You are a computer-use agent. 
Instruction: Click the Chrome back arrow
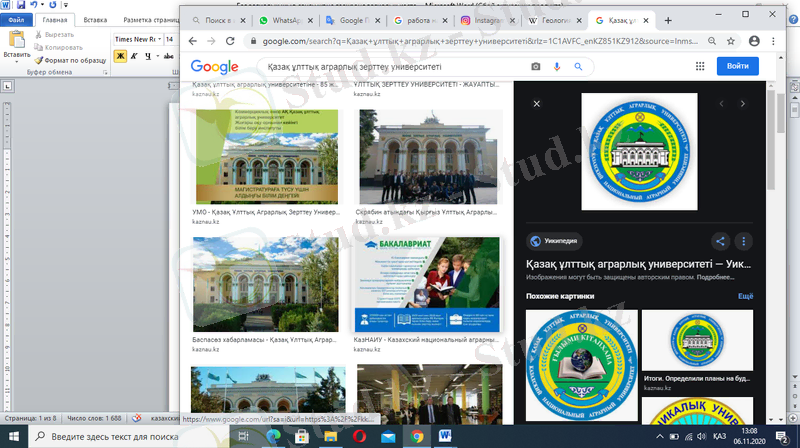pyautogui.click(x=192, y=41)
